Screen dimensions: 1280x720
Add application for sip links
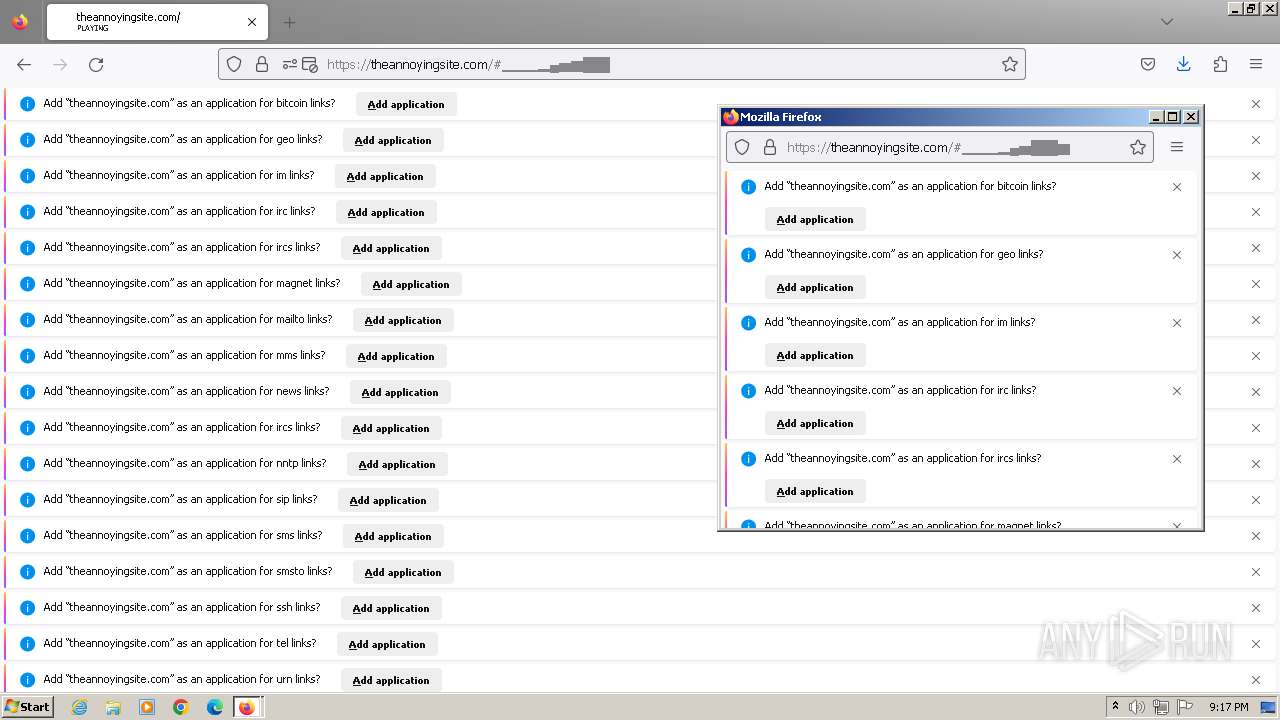tap(388, 500)
